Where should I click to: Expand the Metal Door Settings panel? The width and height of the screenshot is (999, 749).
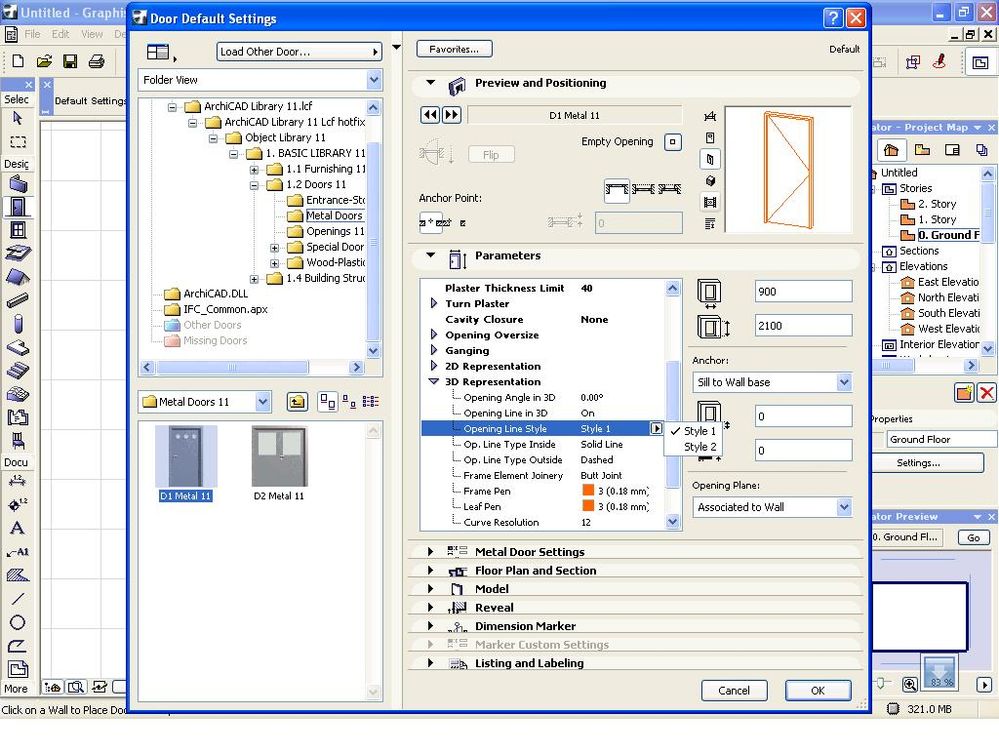click(x=431, y=552)
